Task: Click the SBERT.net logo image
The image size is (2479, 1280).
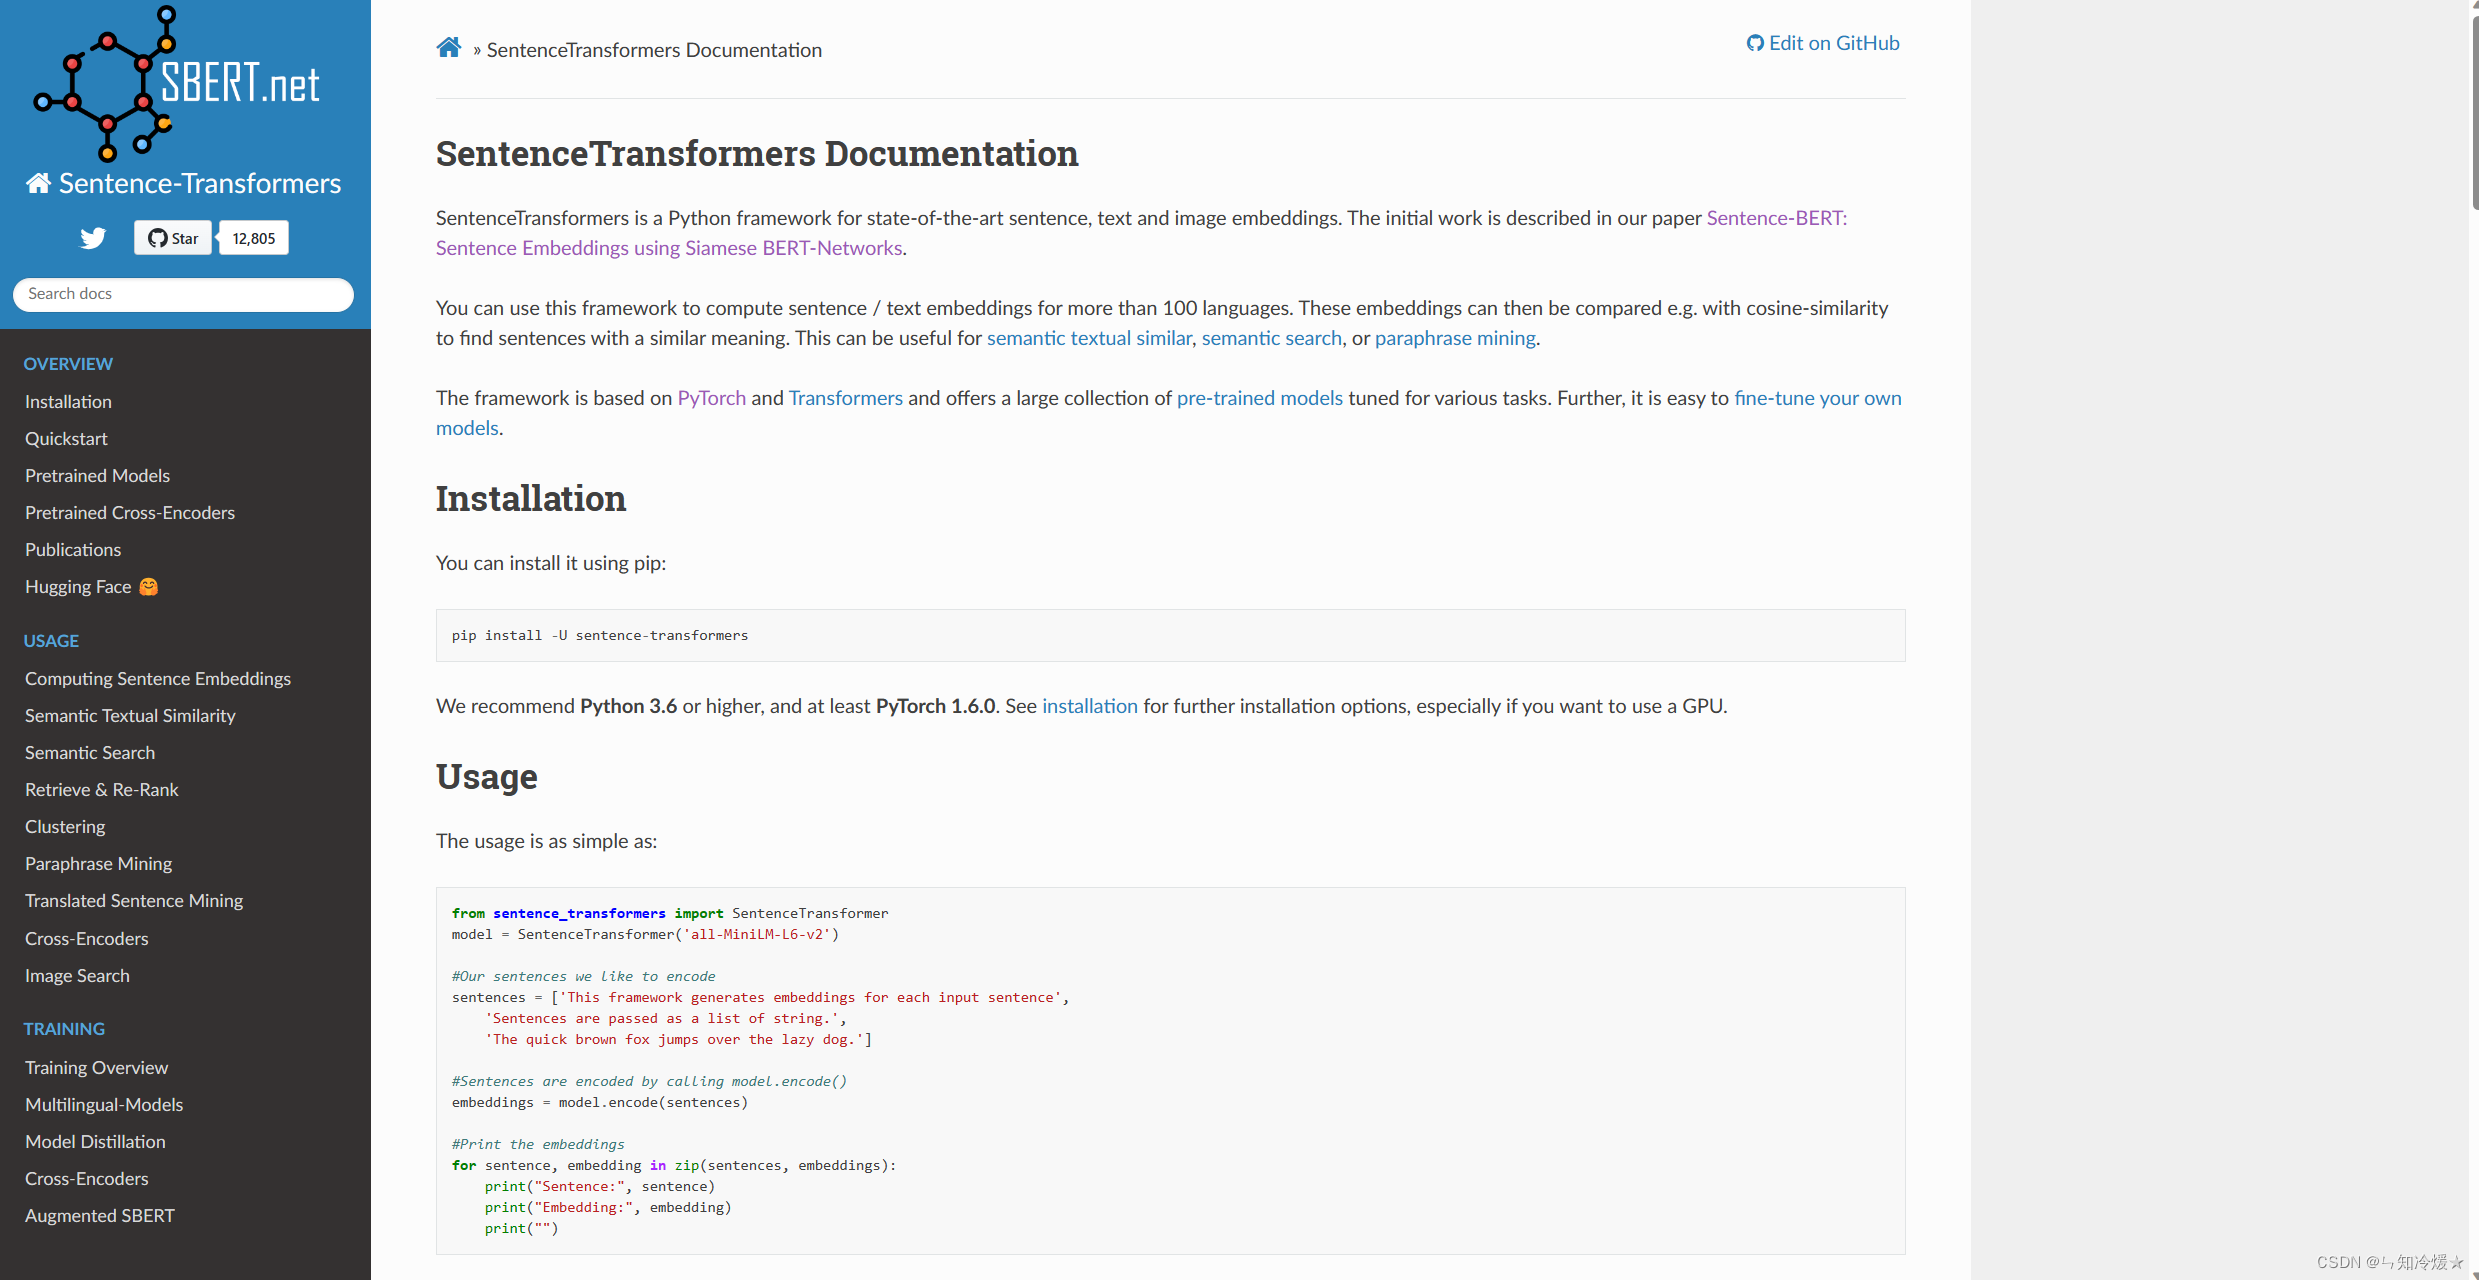Action: click(x=177, y=84)
